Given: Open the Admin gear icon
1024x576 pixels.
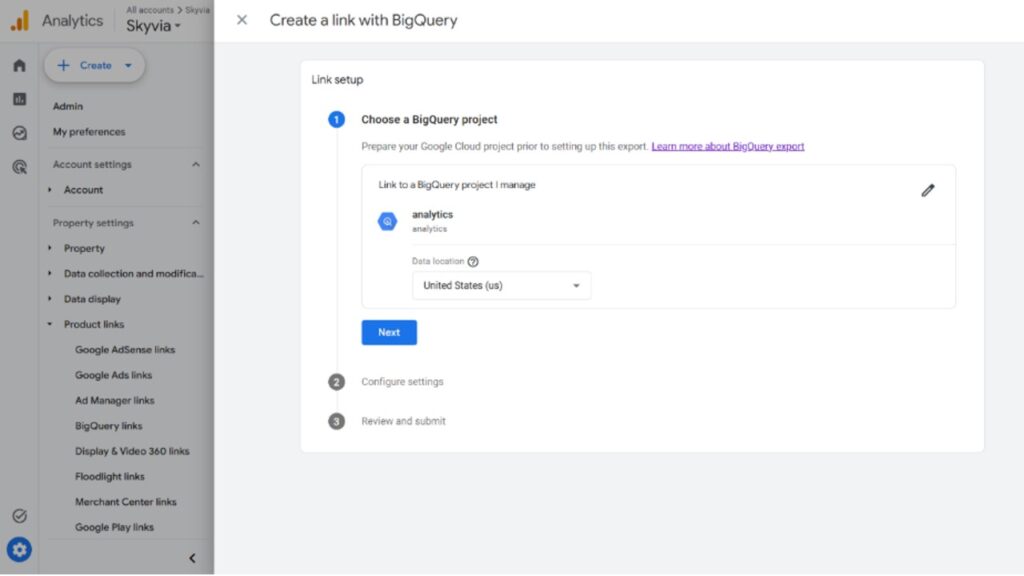Looking at the screenshot, I should [x=20, y=550].
